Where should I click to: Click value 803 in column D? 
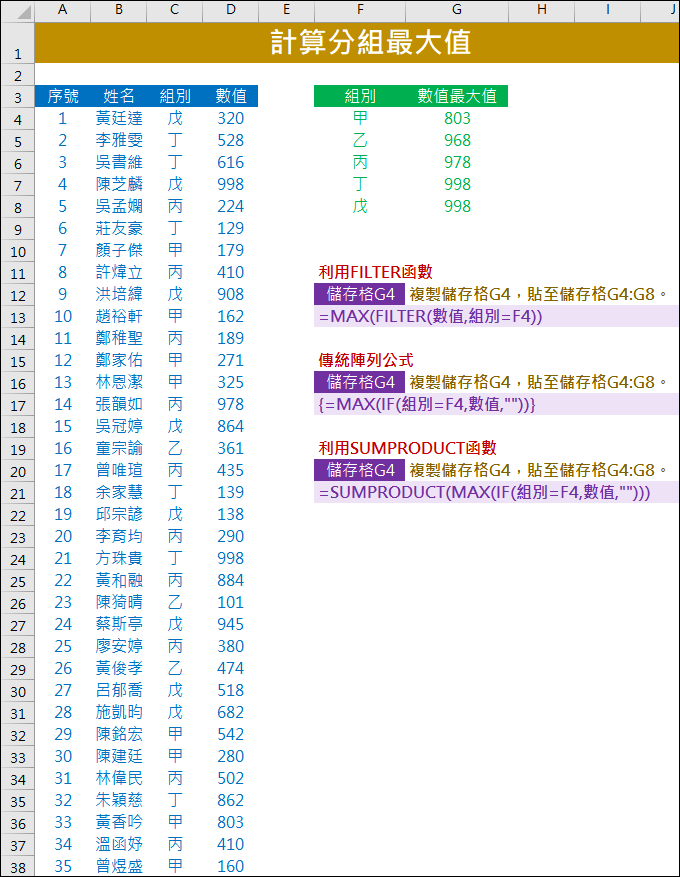tap(230, 822)
